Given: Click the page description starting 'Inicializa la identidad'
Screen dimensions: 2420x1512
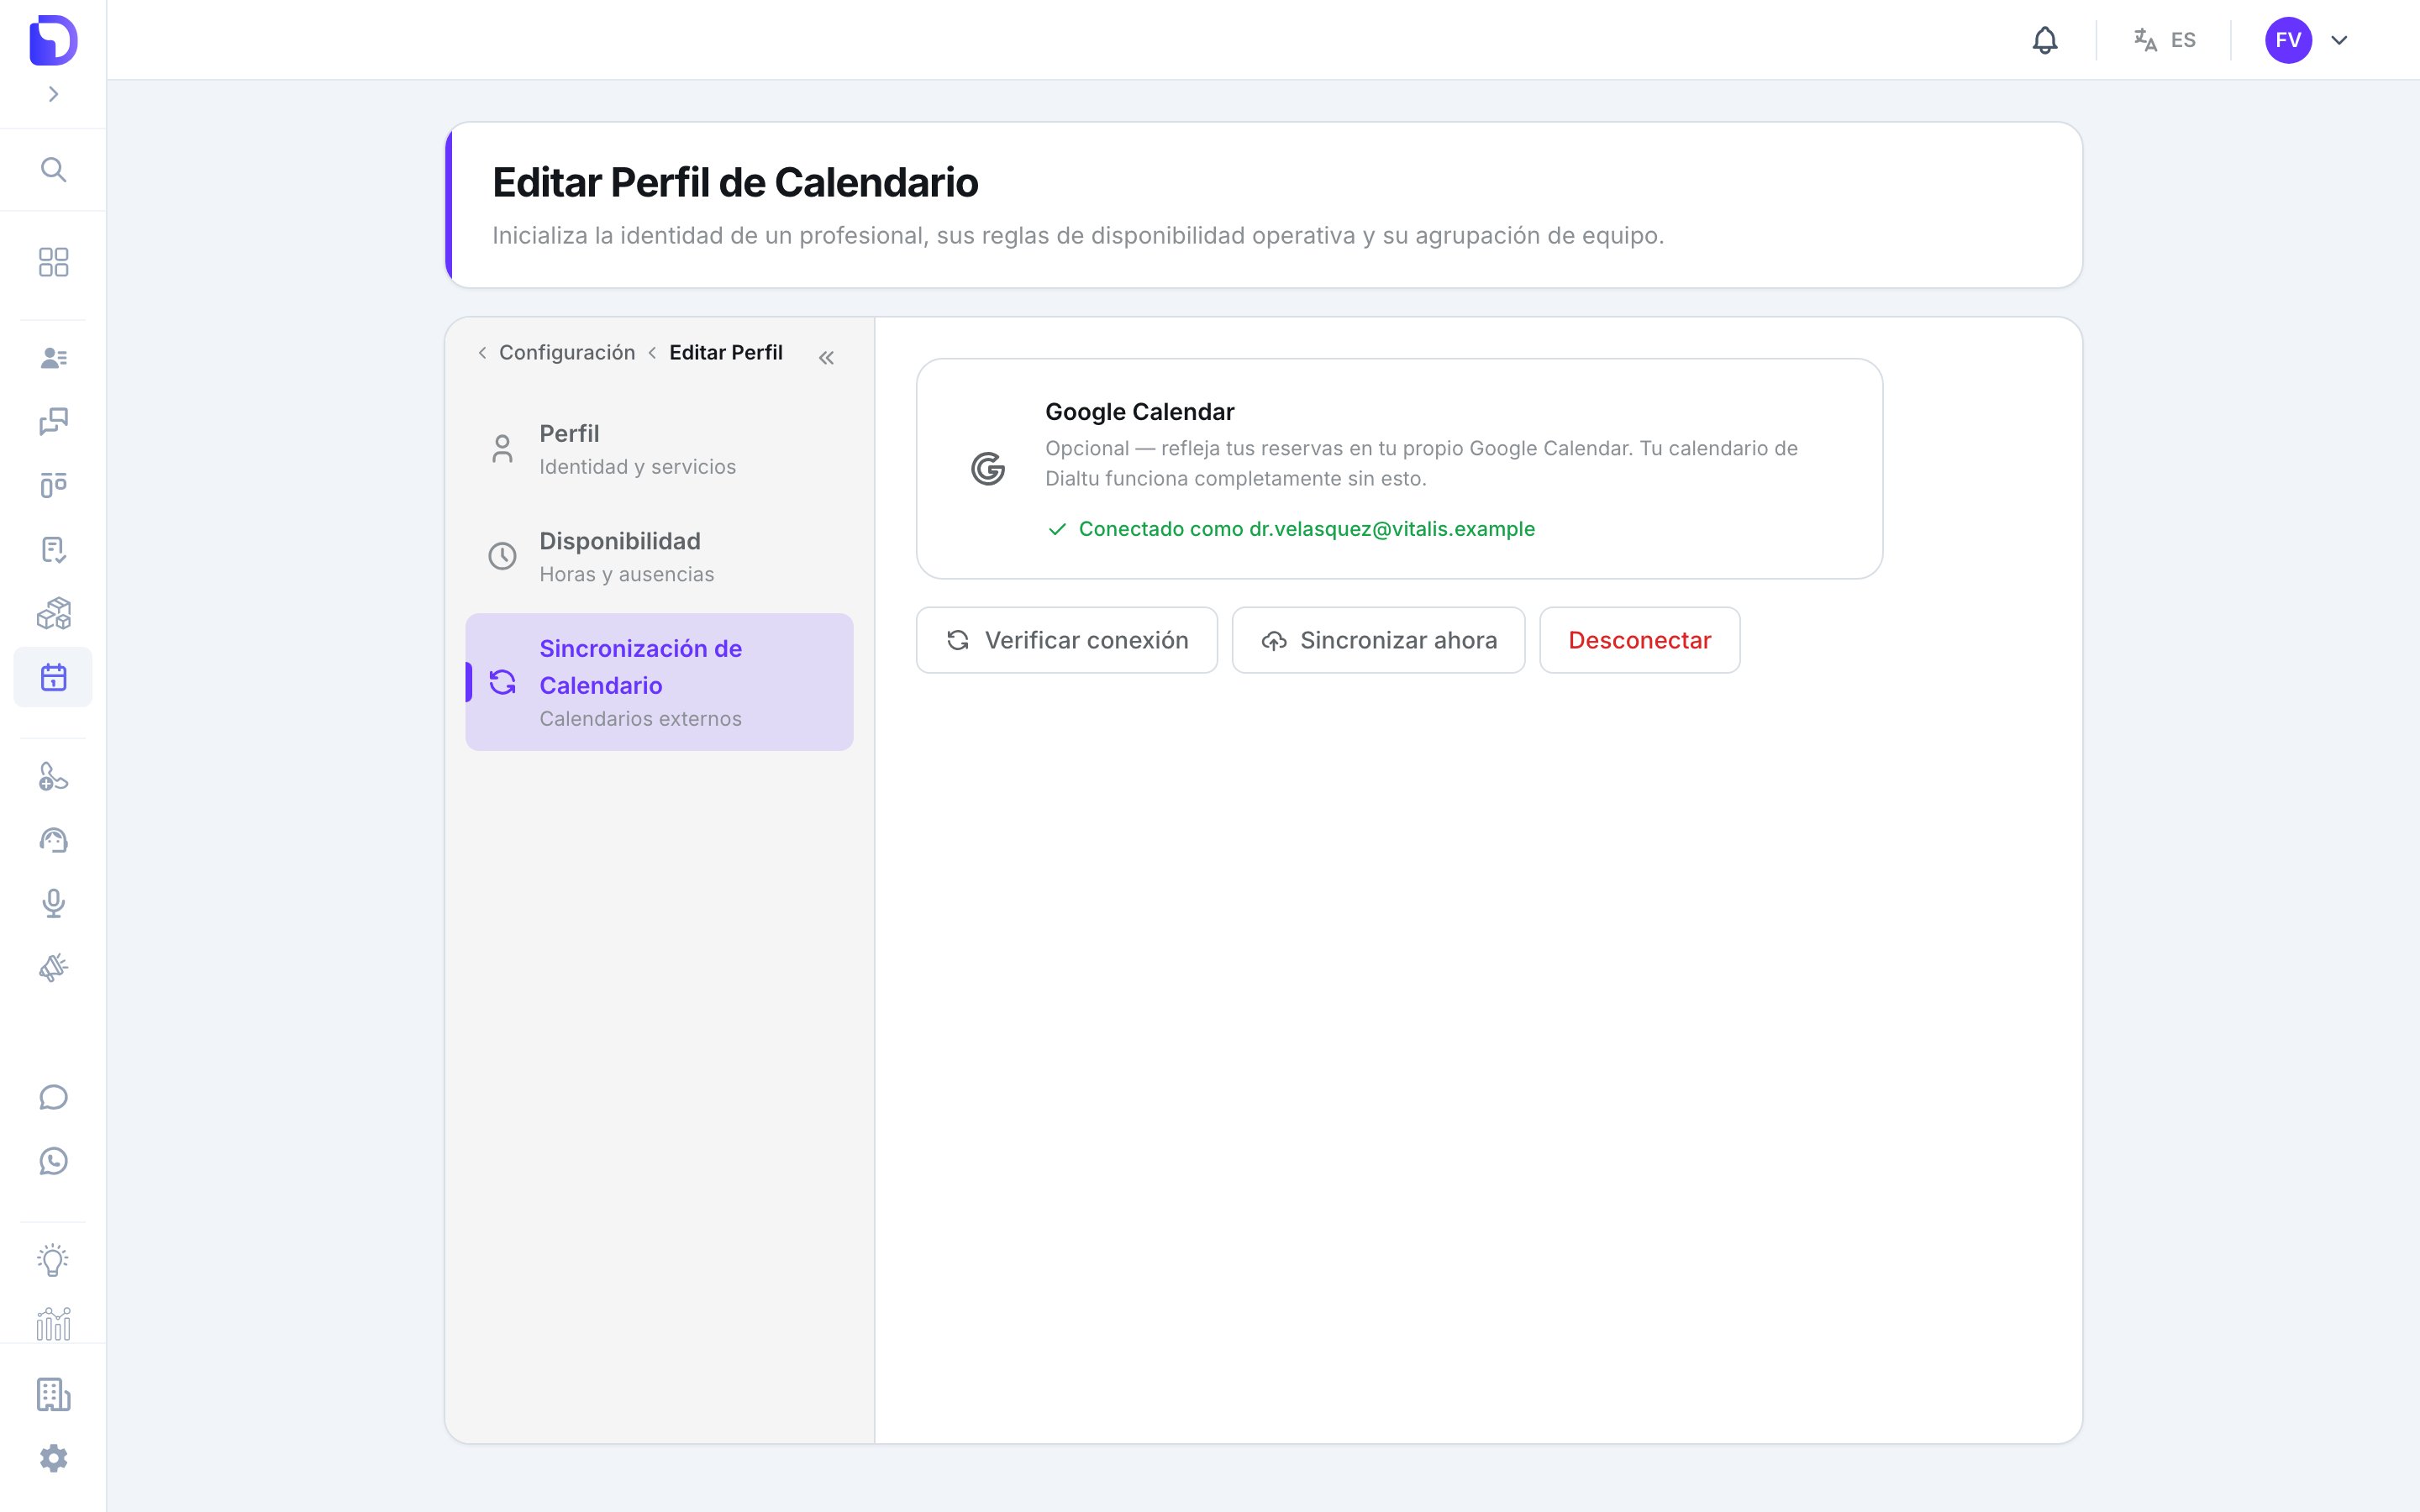Looking at the screenshot, I should (x=1078, y=236).
